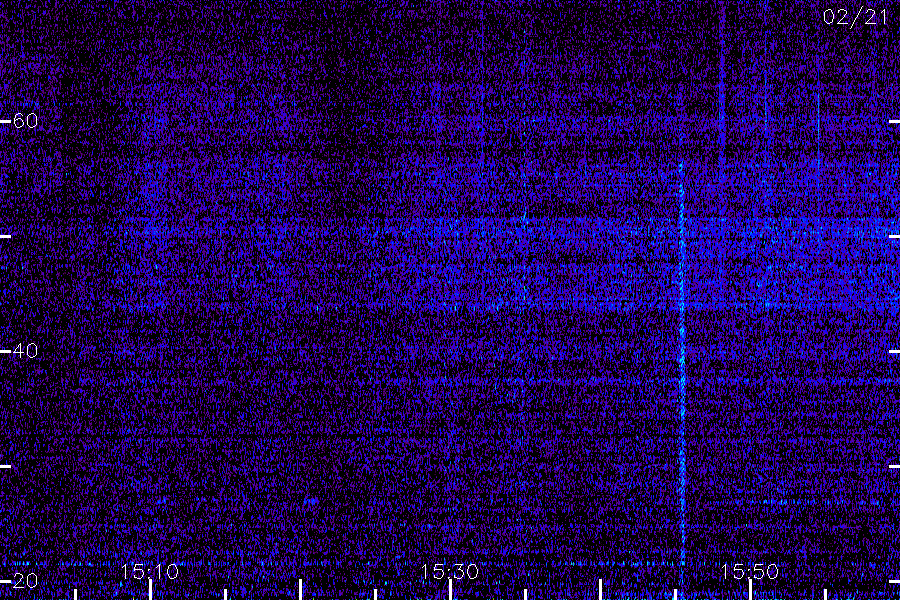This screenshot has width=900, height=600.
Task: Click the 15:50 time label
Action: tap(749, 571)
